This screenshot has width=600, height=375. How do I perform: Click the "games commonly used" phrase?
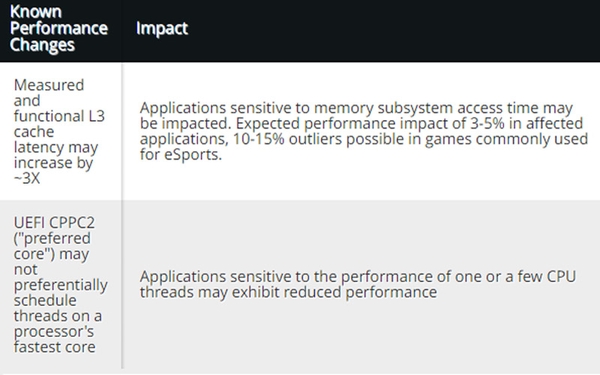(x=506, y=139)
